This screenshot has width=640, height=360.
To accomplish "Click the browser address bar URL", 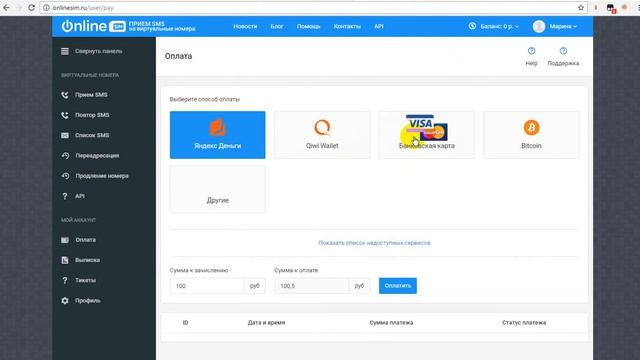I will [x=83, y=8].
